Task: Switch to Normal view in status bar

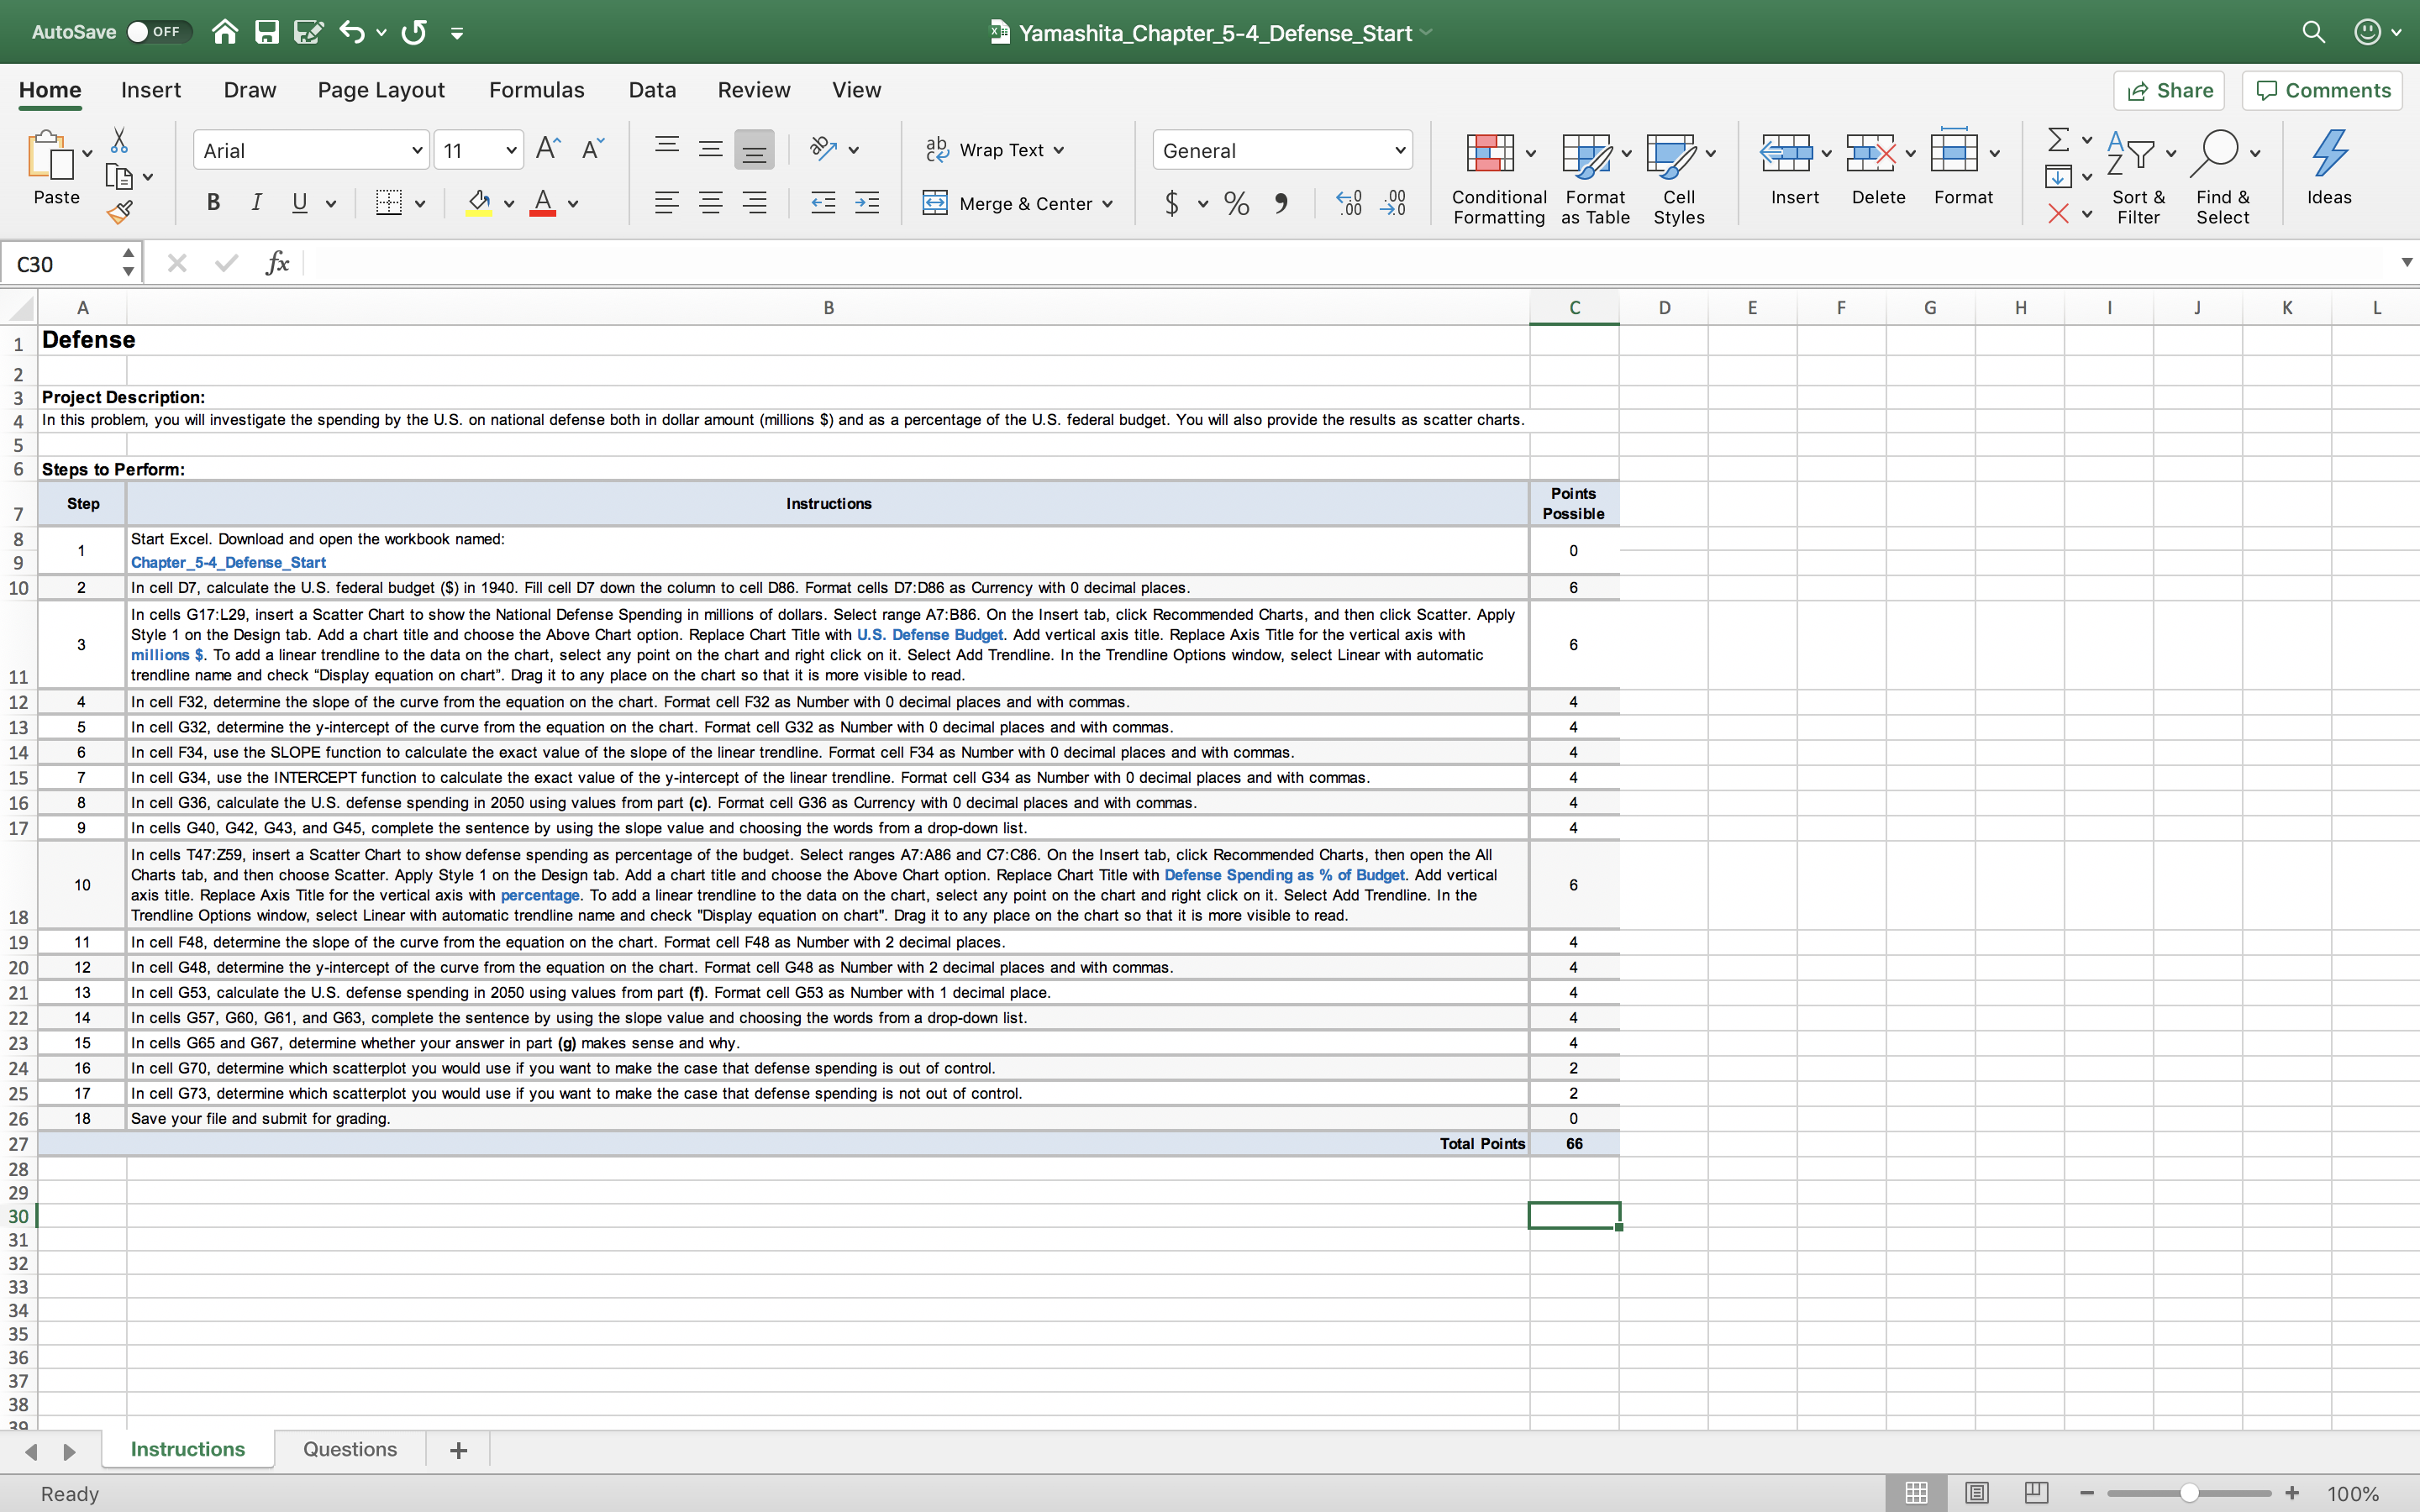Action: [1916, 1492]
